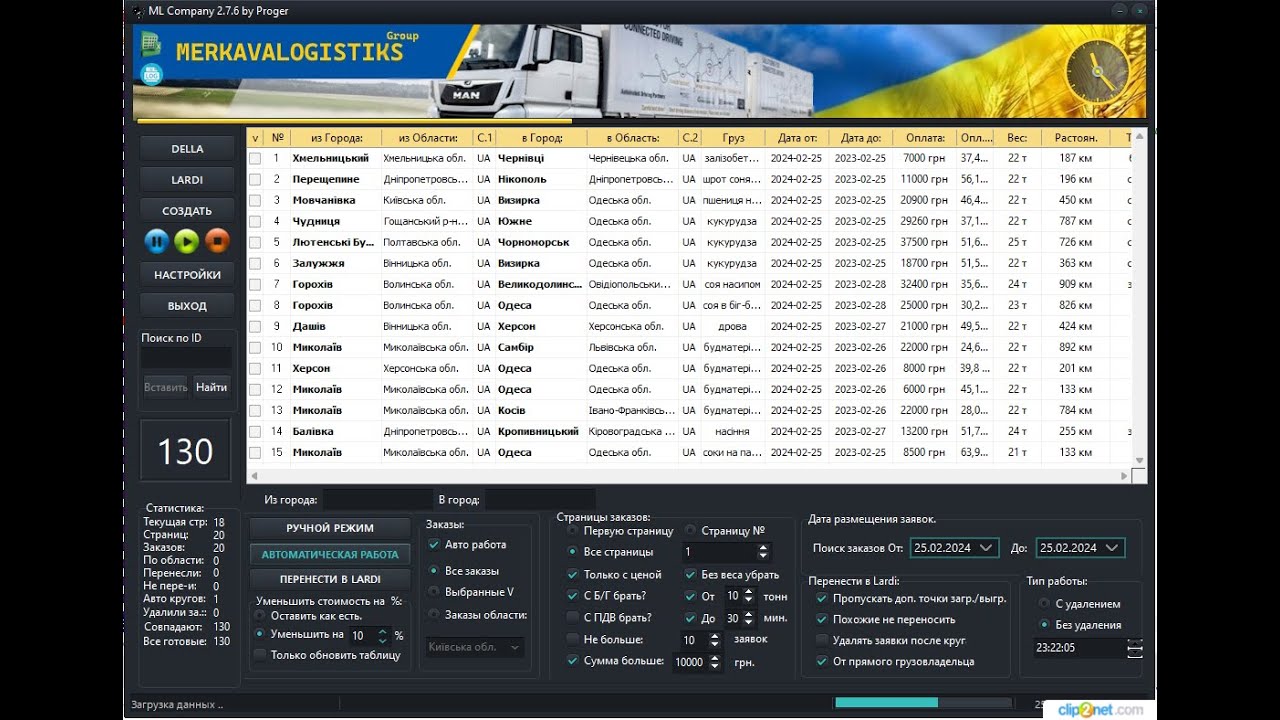The height and width of the screenshot is (720, 1280).
Task: Click the 'Не больше' count stepper arrows
Action: point(716,639)
